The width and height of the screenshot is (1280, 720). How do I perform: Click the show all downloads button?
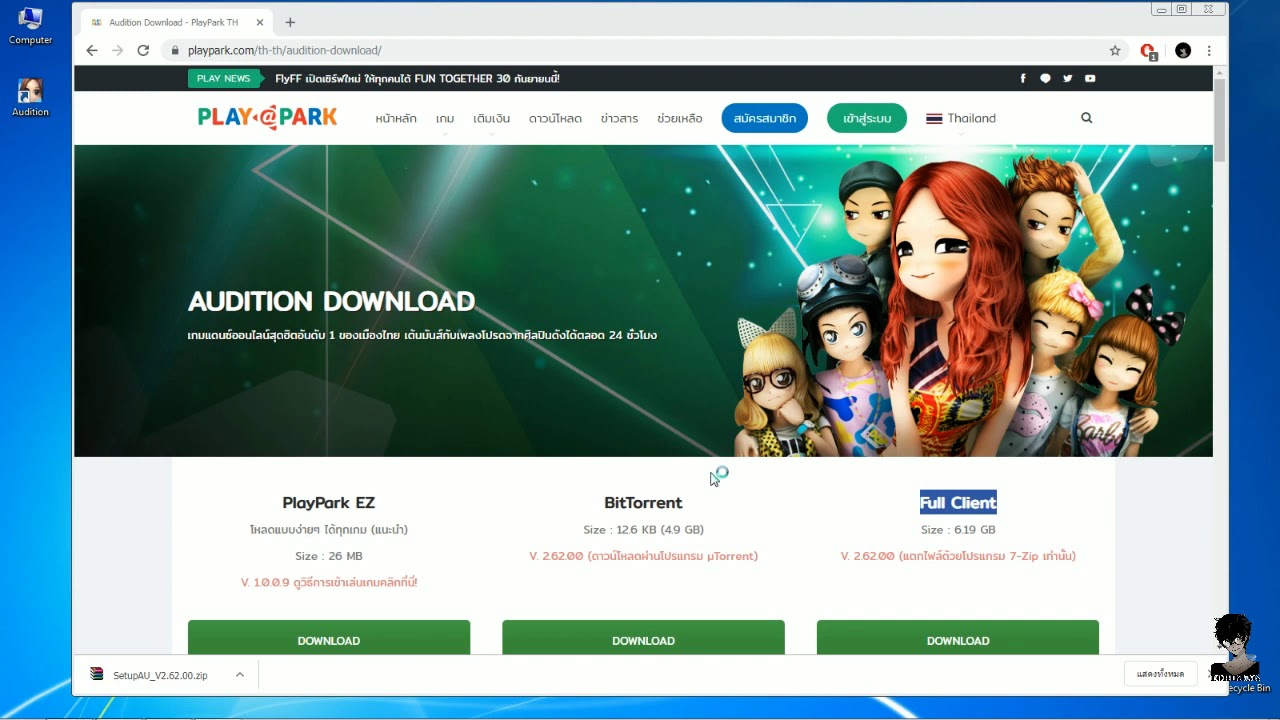(1160, 674)
